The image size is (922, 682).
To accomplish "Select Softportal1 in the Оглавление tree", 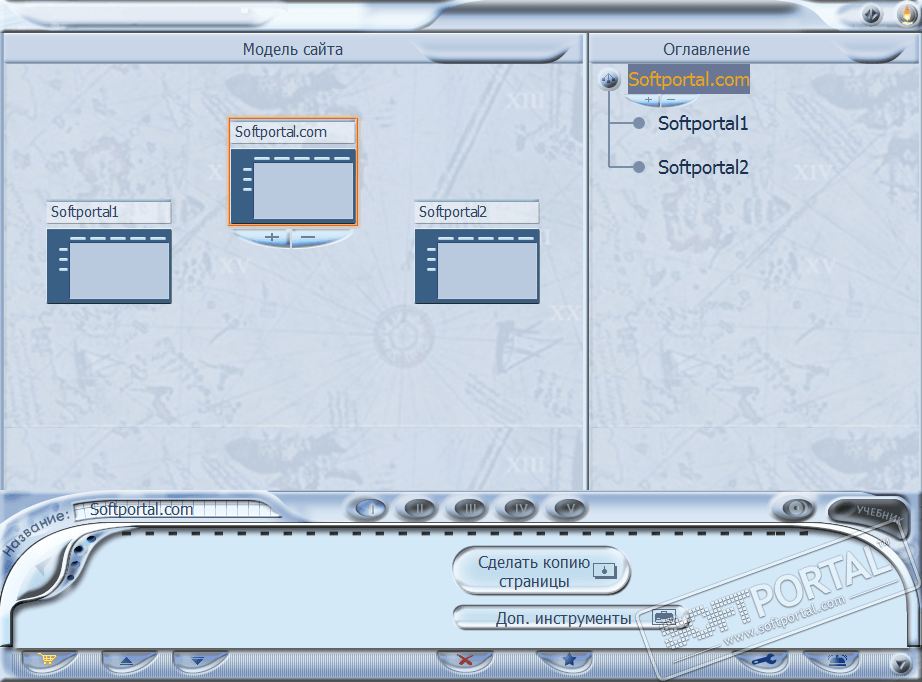I will click(x=703, y=123).
